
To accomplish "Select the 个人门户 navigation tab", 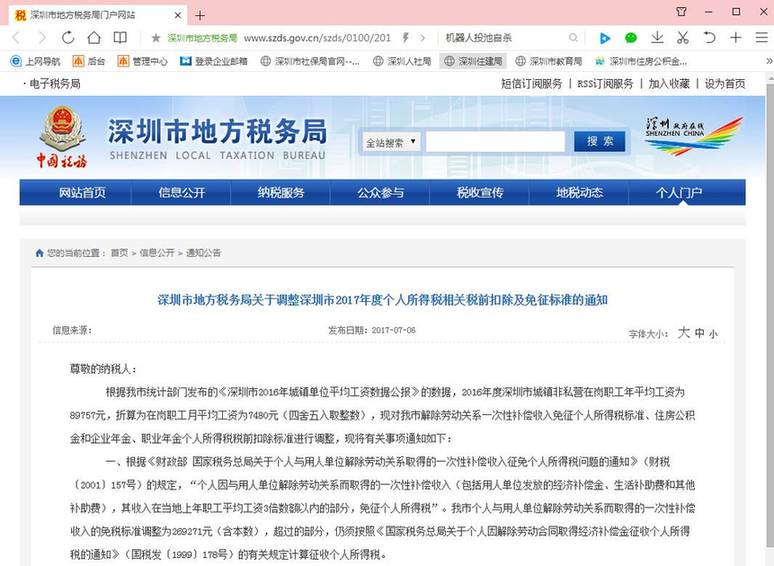I will point(679,193).
